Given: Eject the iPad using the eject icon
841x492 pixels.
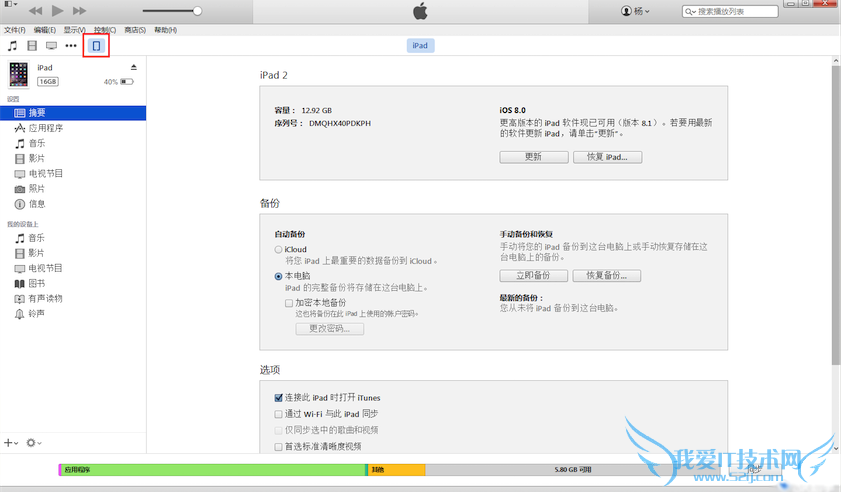Looking at the screenshot, I should coord(134,67).
